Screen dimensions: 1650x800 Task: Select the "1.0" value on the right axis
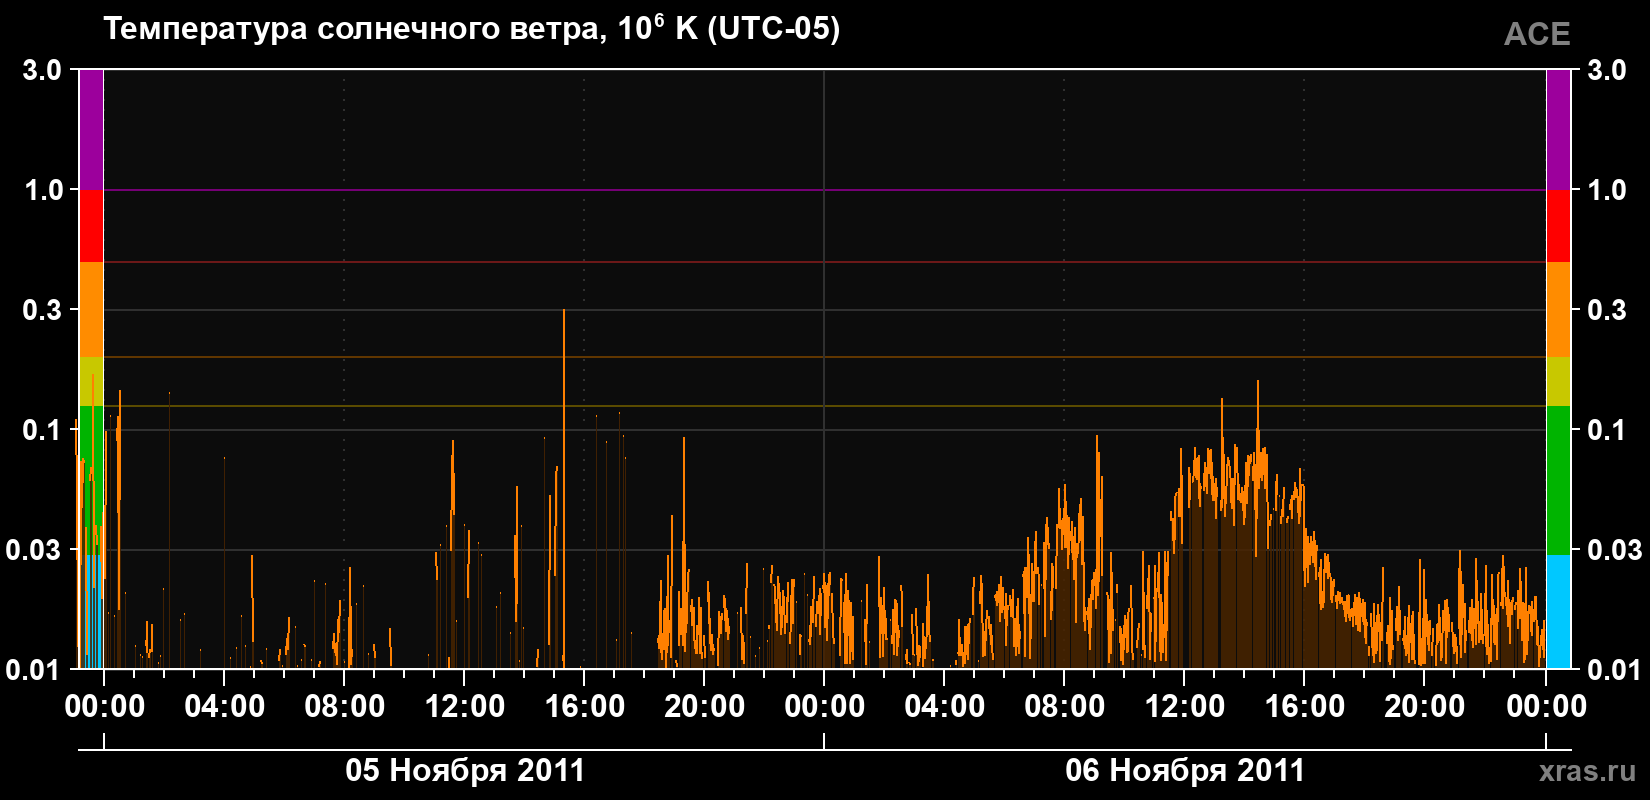pyautogui.click(x=1607, y=190)
